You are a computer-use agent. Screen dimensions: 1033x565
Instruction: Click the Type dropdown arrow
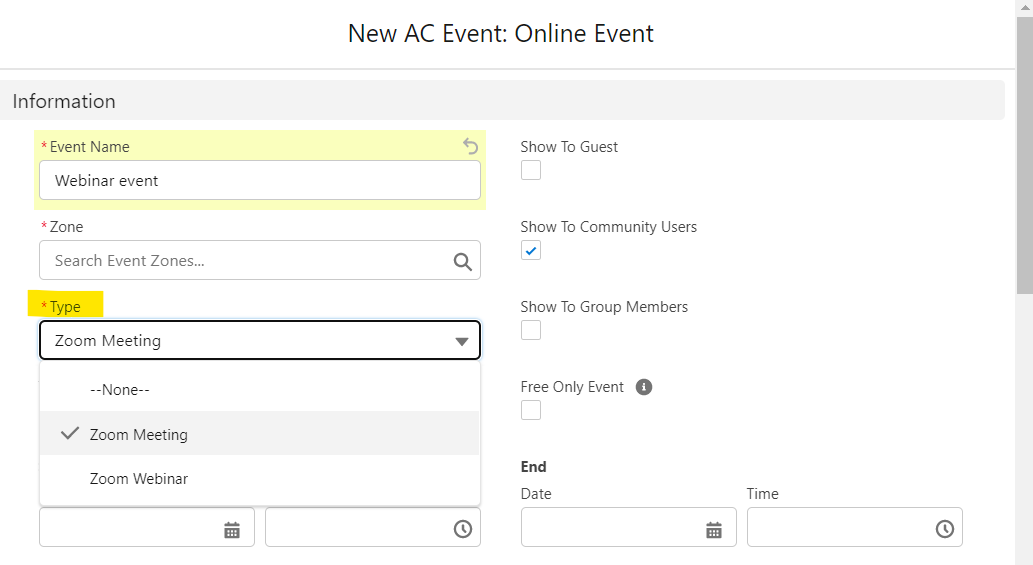(x=461, y=342)
